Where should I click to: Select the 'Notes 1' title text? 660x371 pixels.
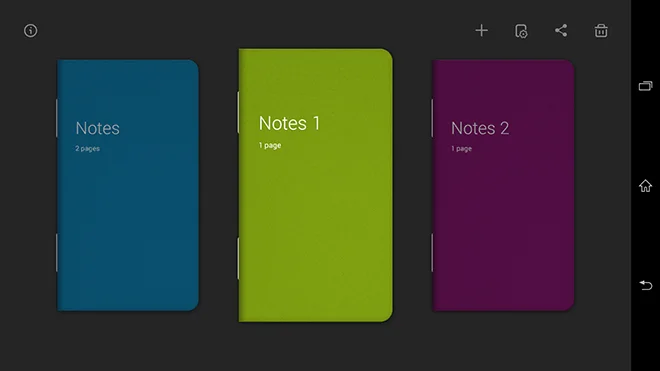tap(290, 123)
